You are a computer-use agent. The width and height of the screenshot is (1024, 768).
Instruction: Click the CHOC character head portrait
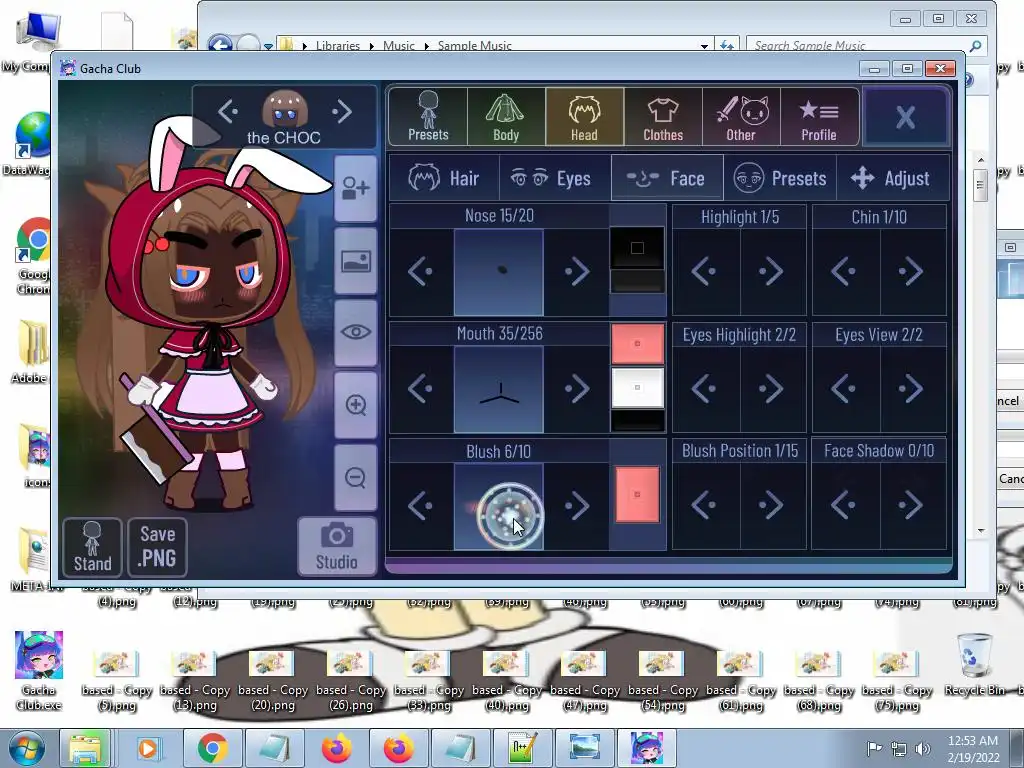tap(284, 109)
